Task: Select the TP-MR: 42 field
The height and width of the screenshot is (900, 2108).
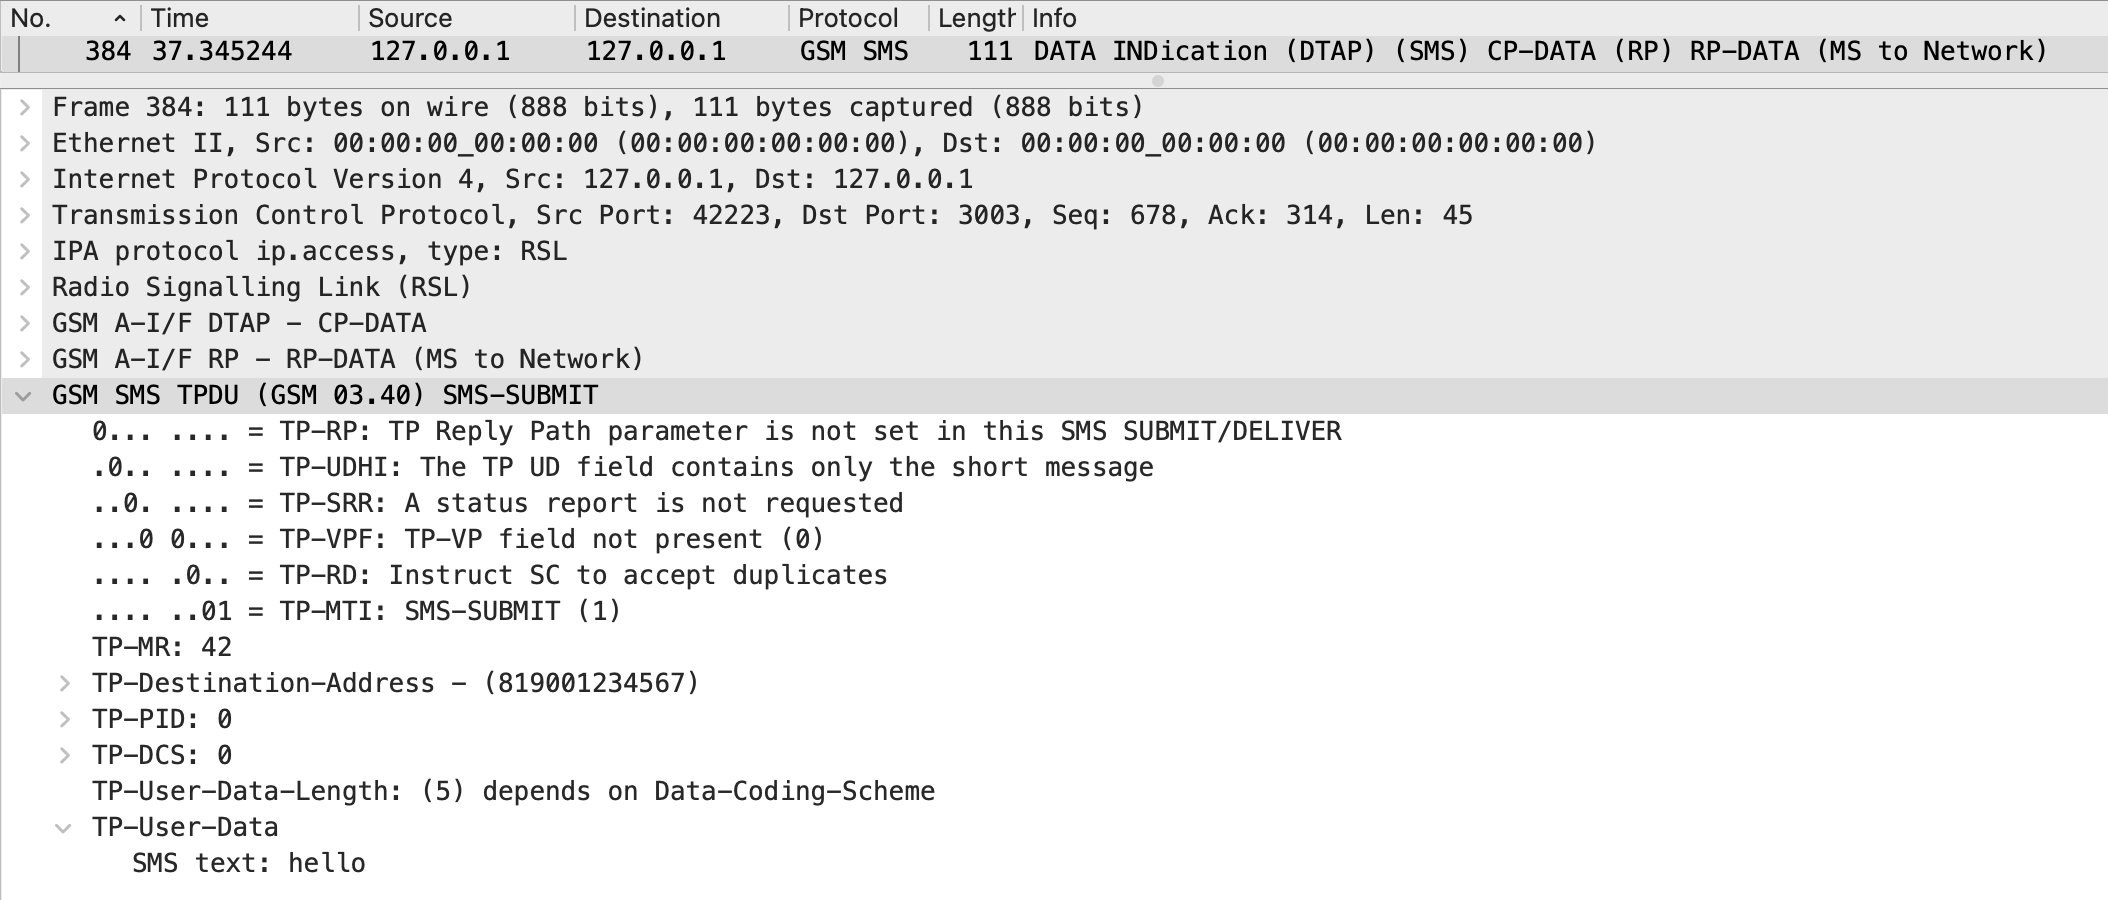Action: click(162, 647)
